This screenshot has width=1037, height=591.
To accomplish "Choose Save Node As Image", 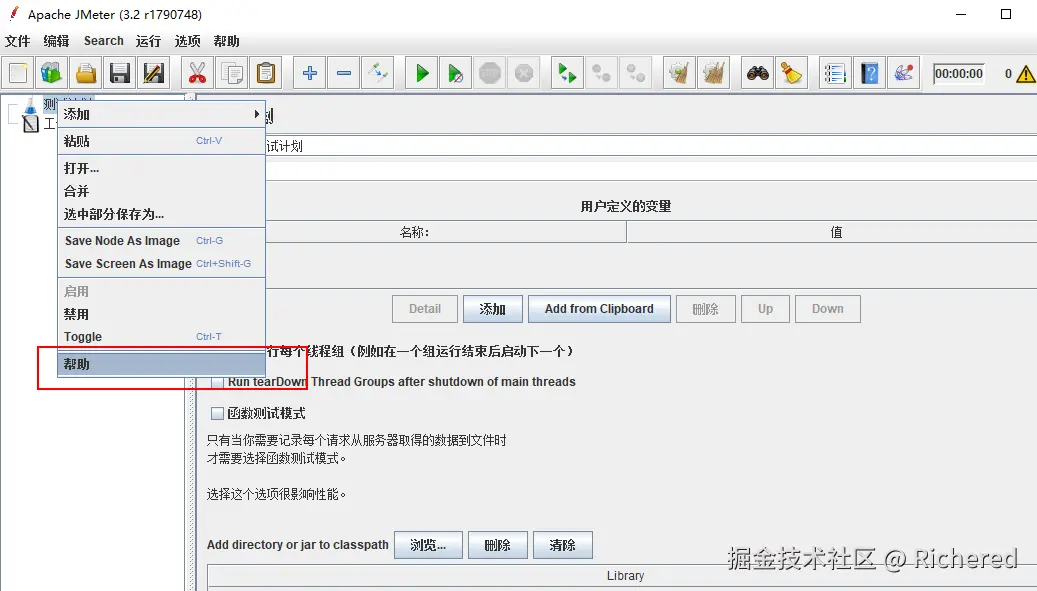I will (161, 241).
